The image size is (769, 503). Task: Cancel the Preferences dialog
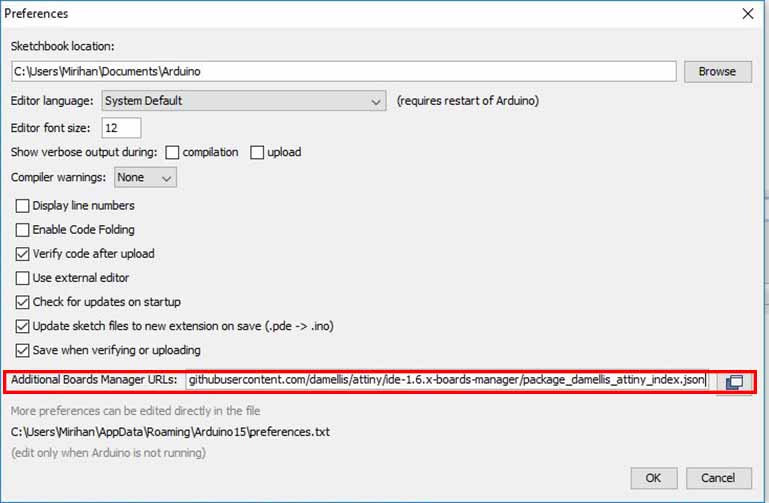718,478
